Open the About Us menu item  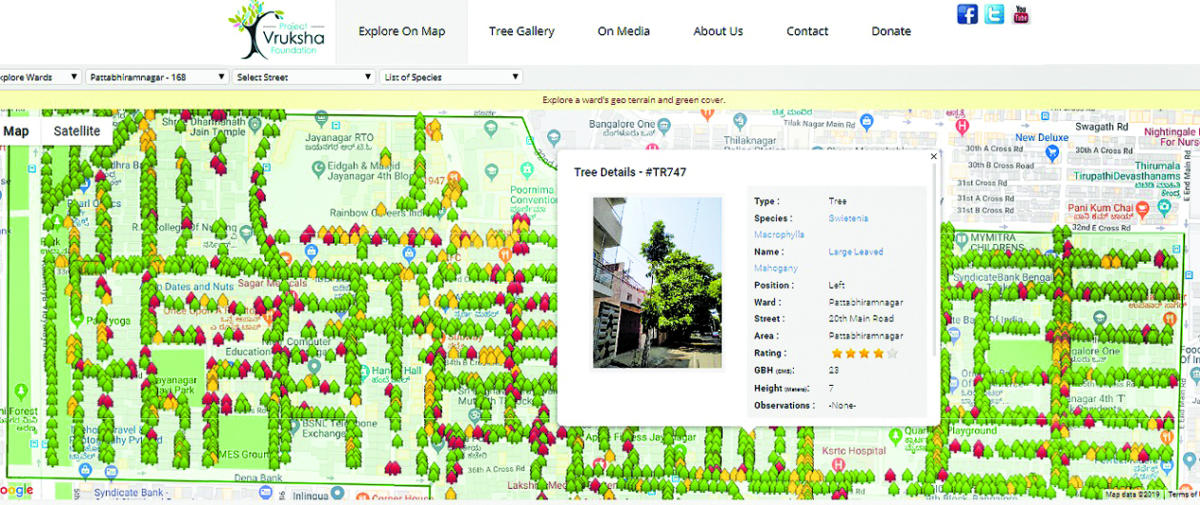tap(718, 31)
